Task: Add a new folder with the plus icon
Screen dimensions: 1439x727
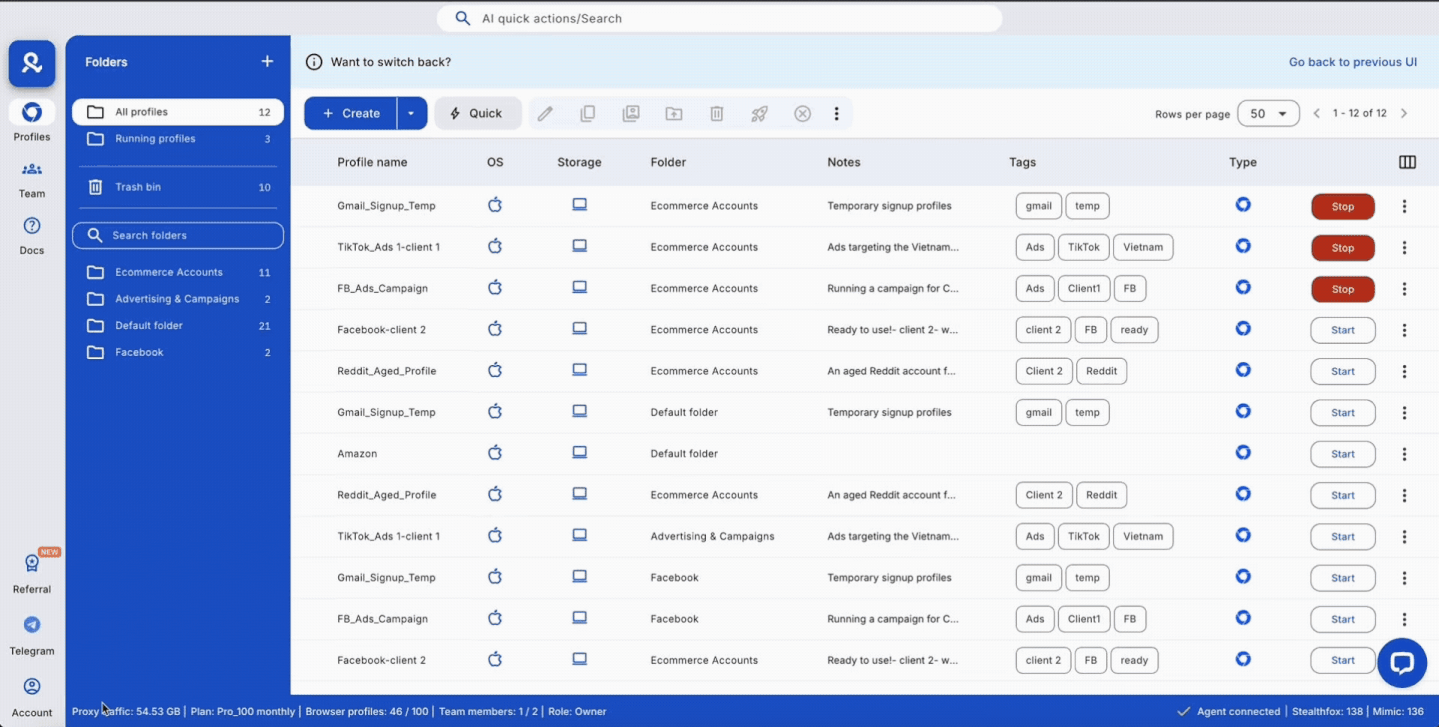Action: tap(267, 62)
